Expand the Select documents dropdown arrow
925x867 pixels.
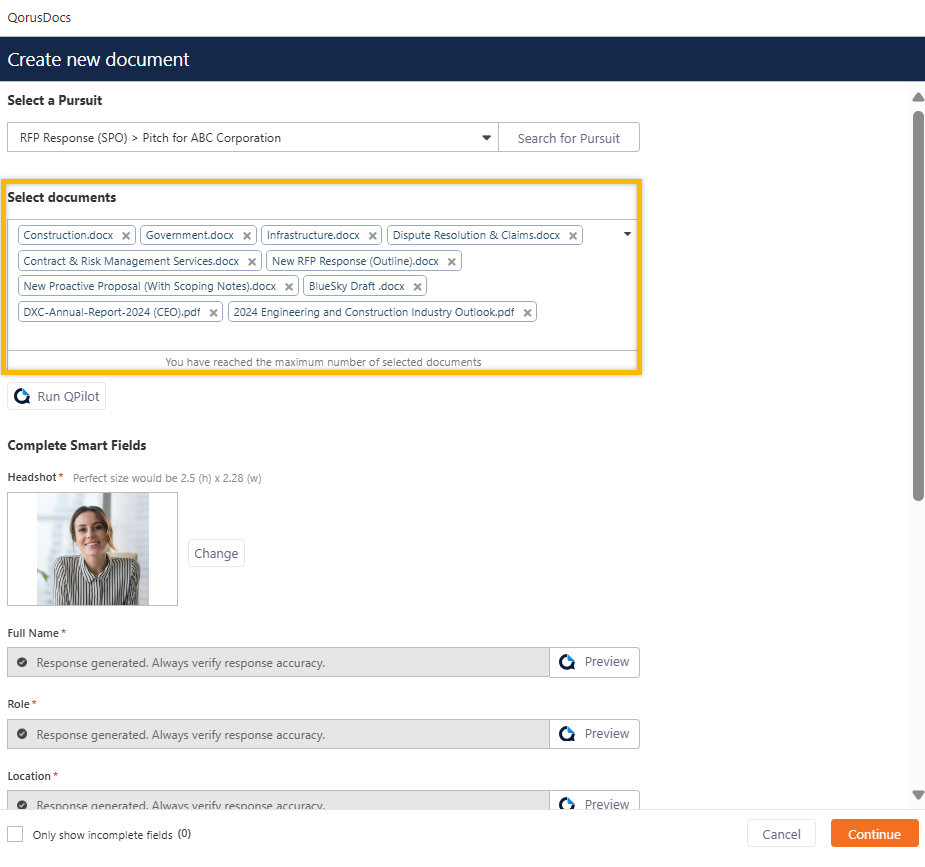[627, 234]
